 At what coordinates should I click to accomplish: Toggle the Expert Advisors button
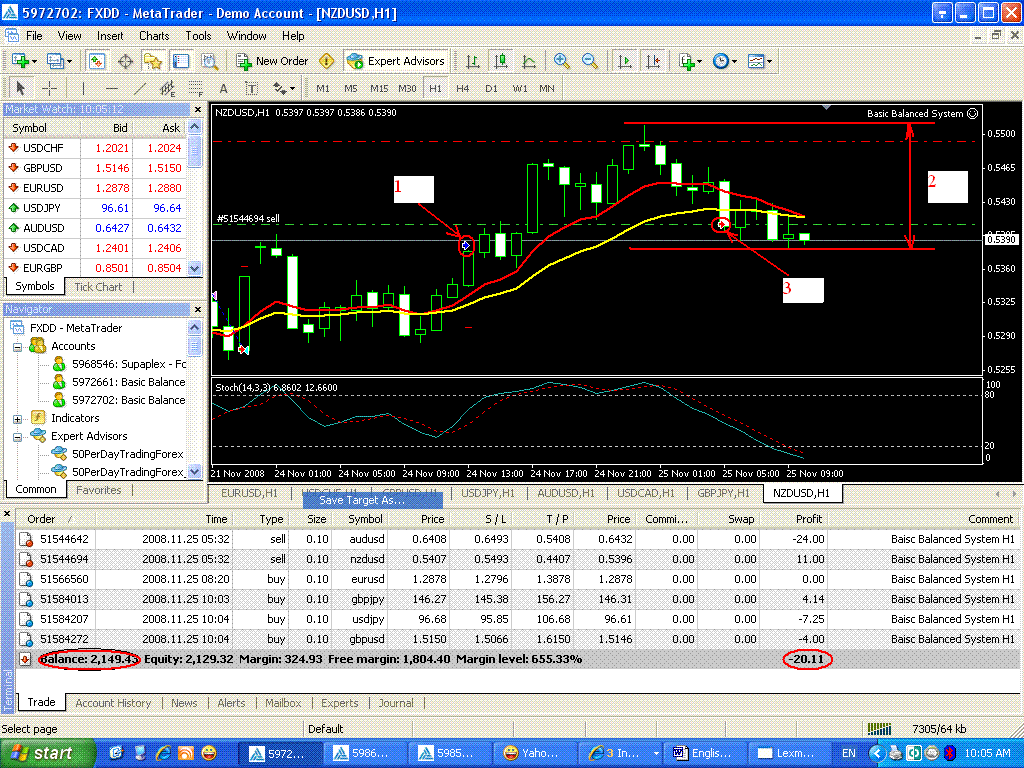pyautogui.click(x=396, y=61)
